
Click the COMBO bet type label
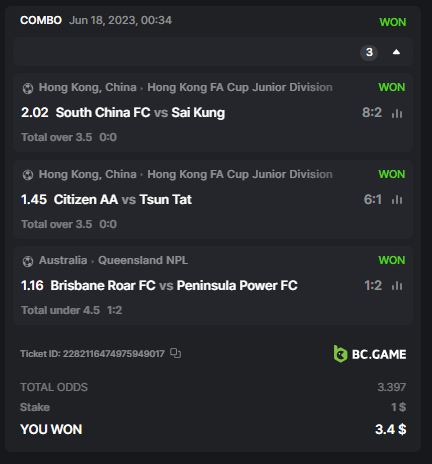pyautogui.click(x=41, y=20)
